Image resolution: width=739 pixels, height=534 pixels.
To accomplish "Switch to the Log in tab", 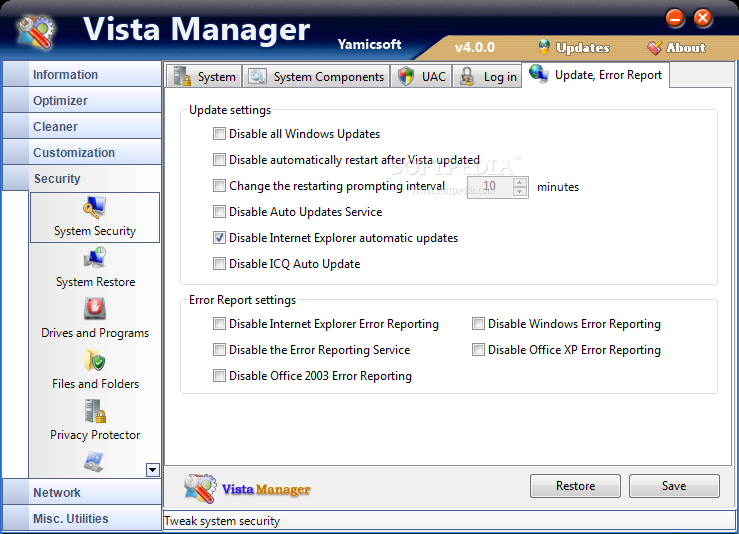I will [487, 76].
